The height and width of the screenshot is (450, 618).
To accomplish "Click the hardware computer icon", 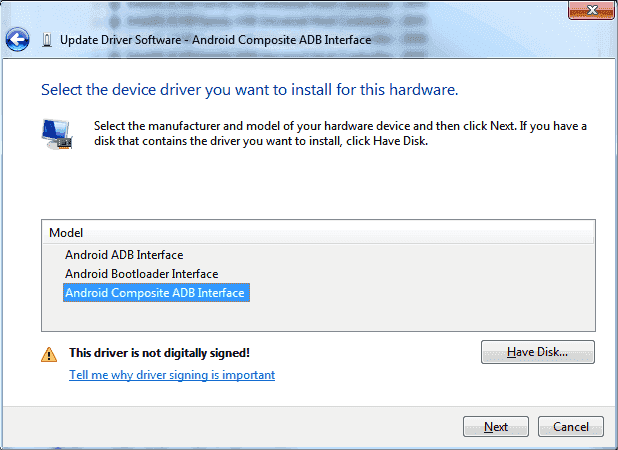I will pyautogui.click(x=57, y=134).
